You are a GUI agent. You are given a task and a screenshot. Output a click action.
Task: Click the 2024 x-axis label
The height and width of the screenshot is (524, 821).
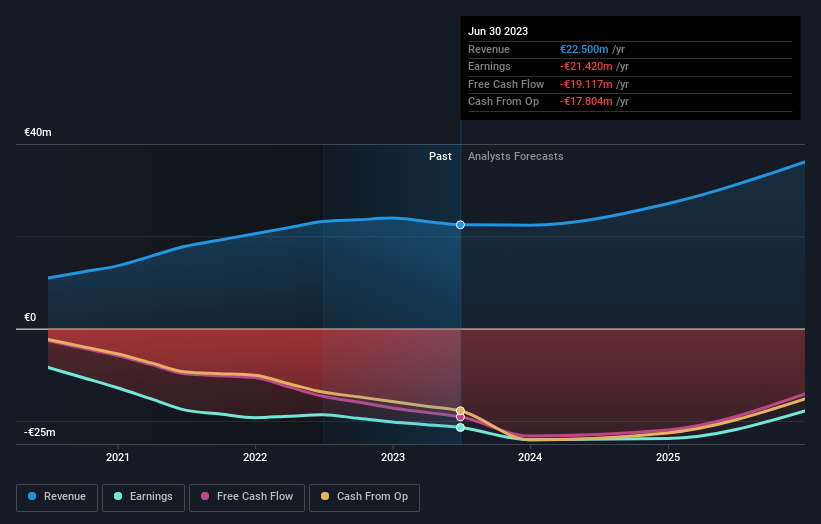click(x=530, y=457)
